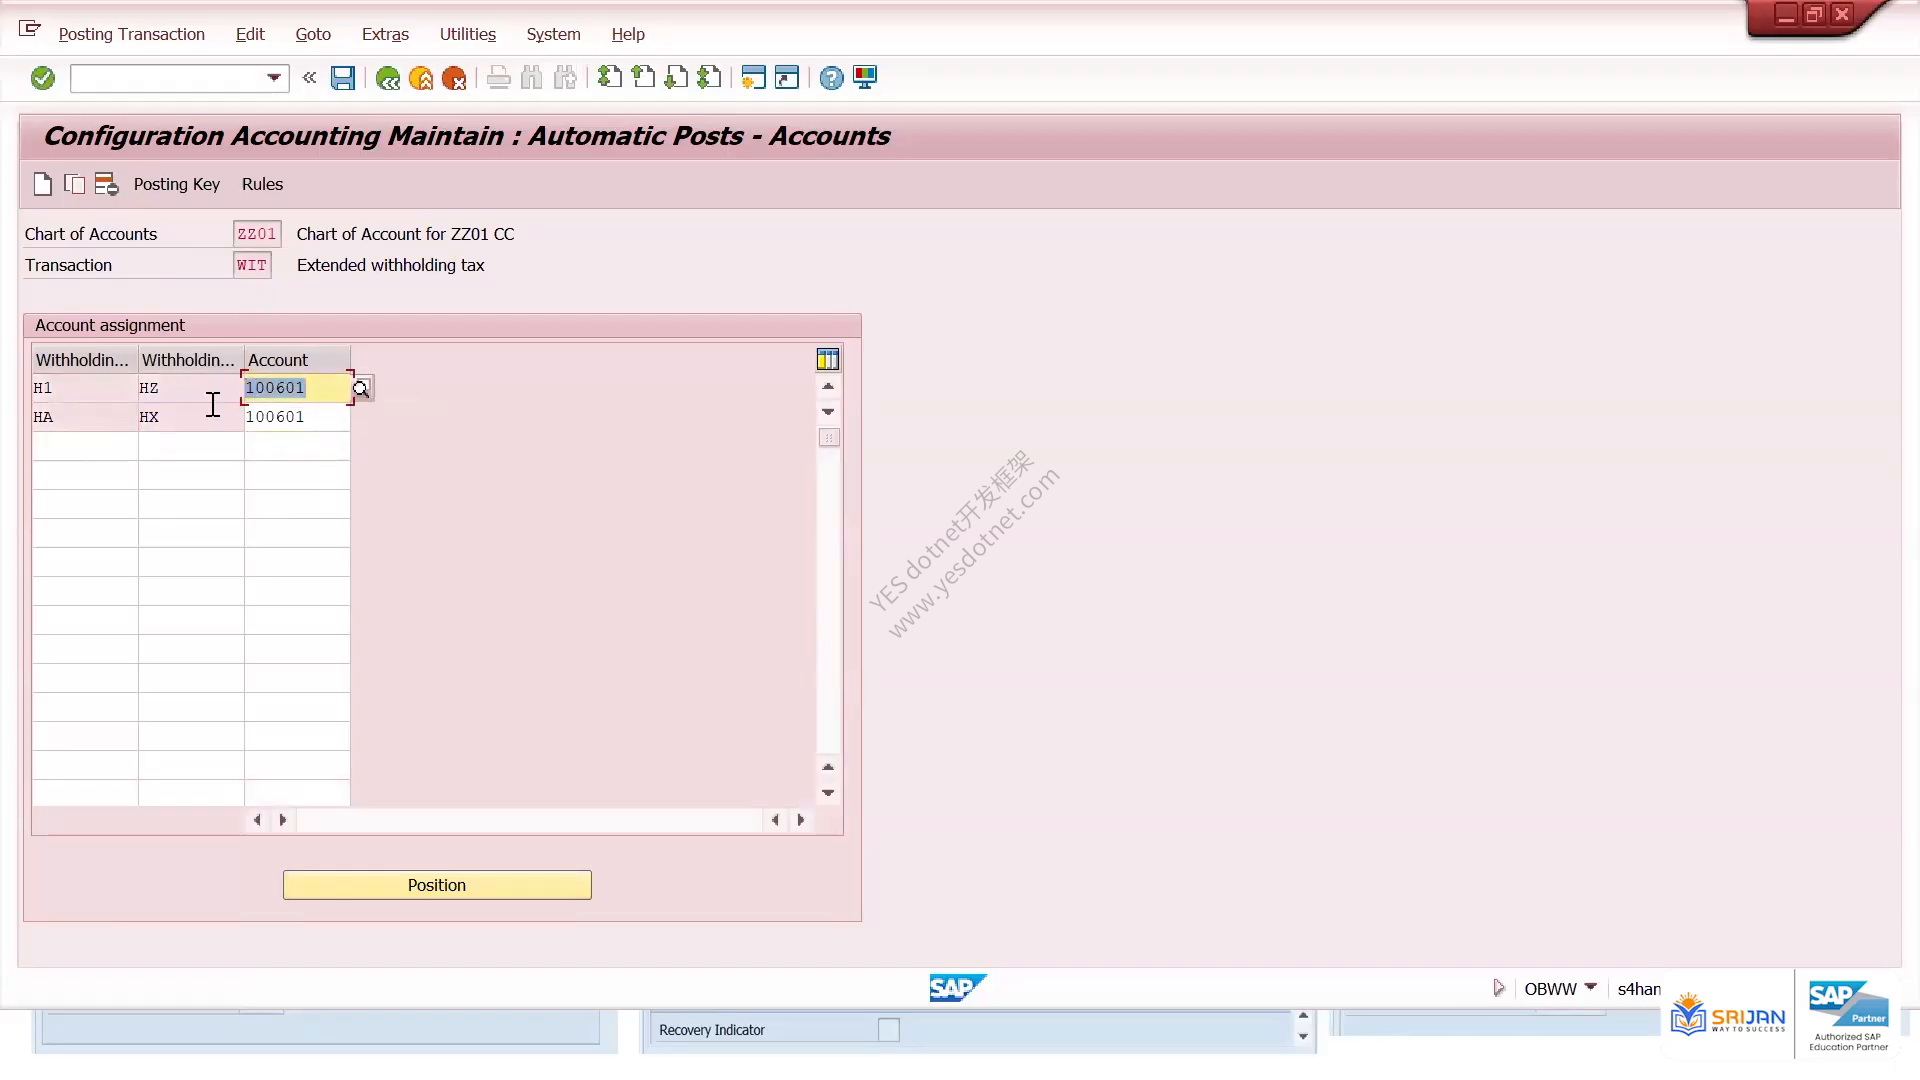Click the green checkmark Enter icon
Viewport: 1920px width, 1080px height.
(42, 78)
